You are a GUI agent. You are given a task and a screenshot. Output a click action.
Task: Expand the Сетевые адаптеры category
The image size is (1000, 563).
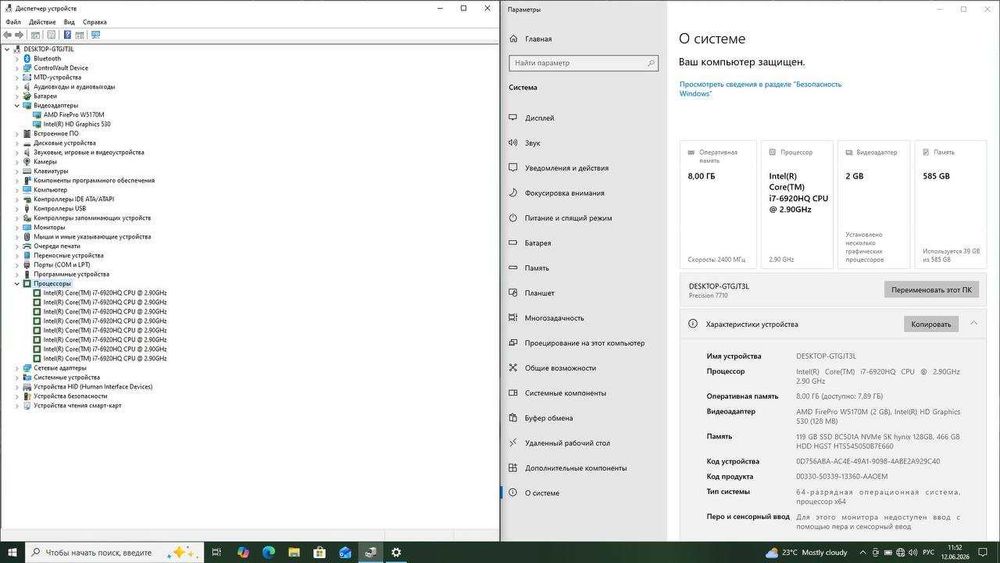[x=17, y=368]
